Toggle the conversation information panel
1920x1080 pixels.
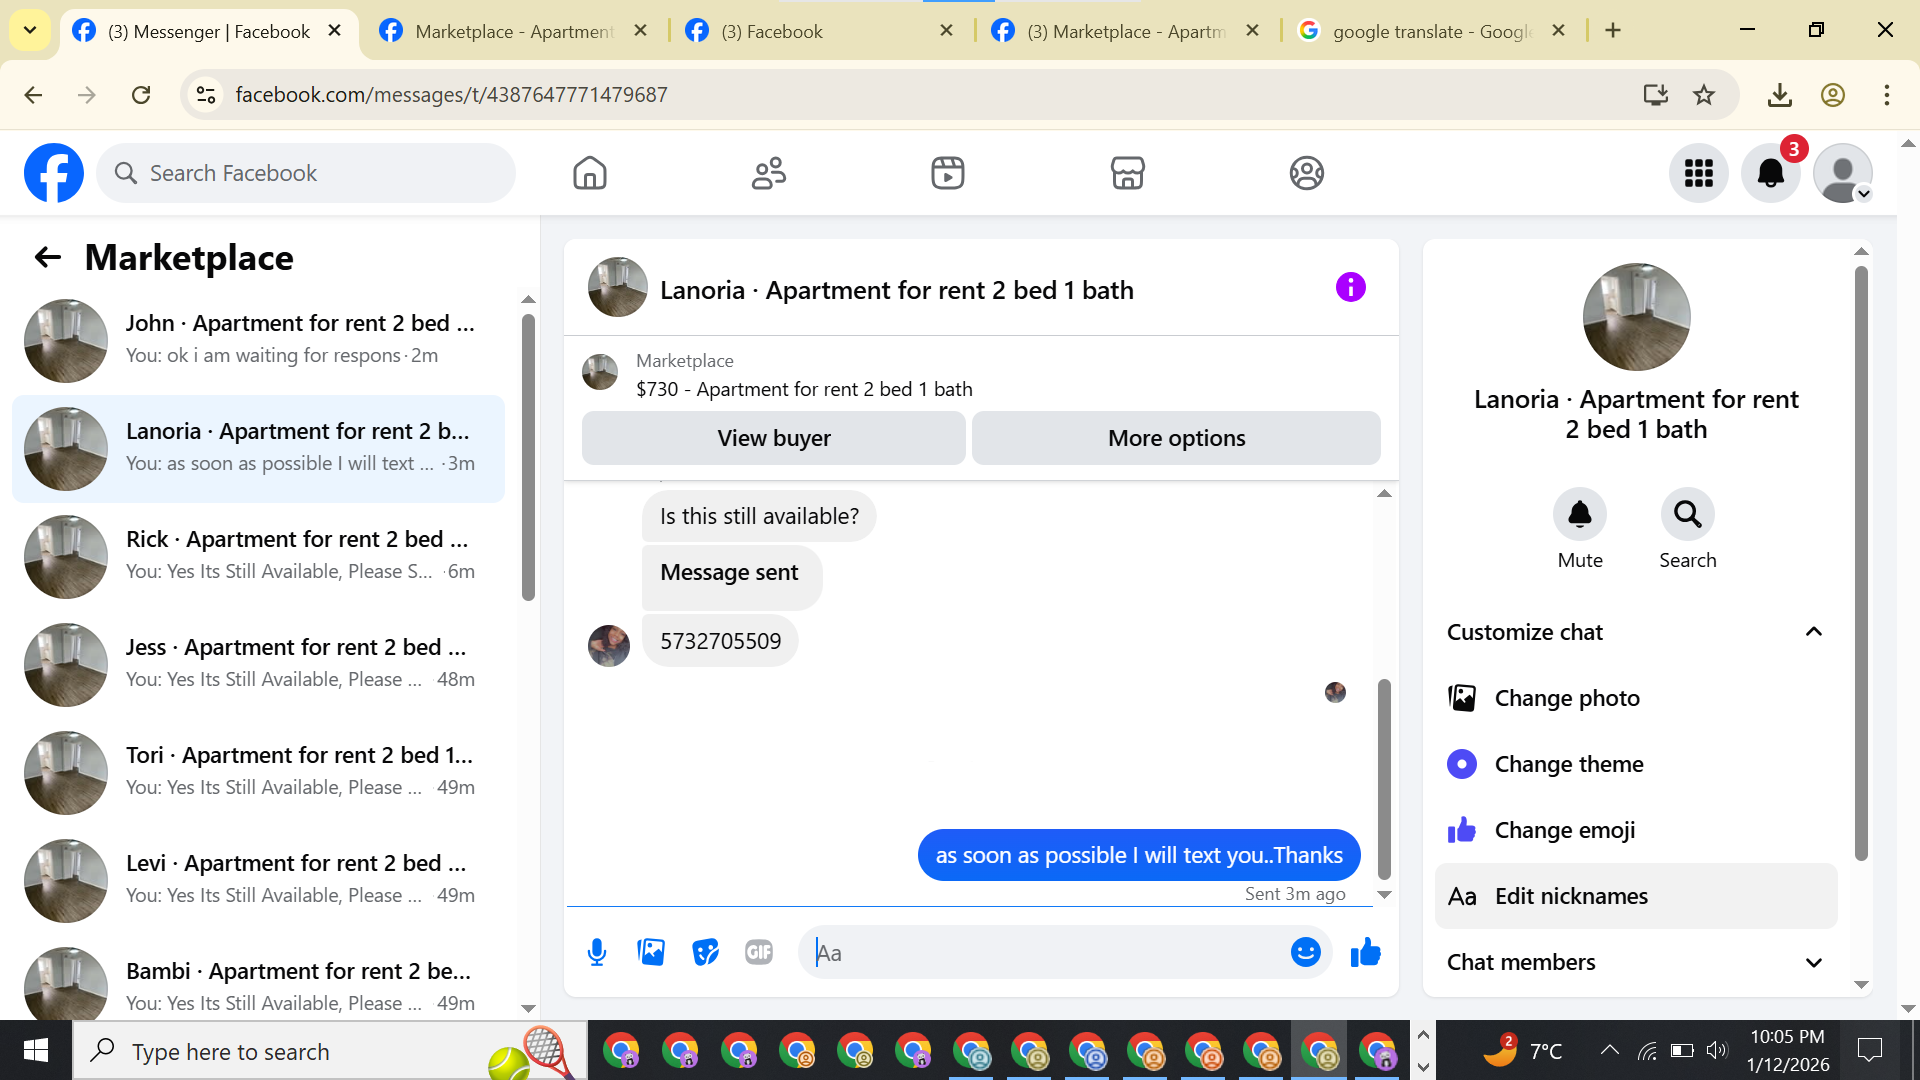click(1350, 288)
